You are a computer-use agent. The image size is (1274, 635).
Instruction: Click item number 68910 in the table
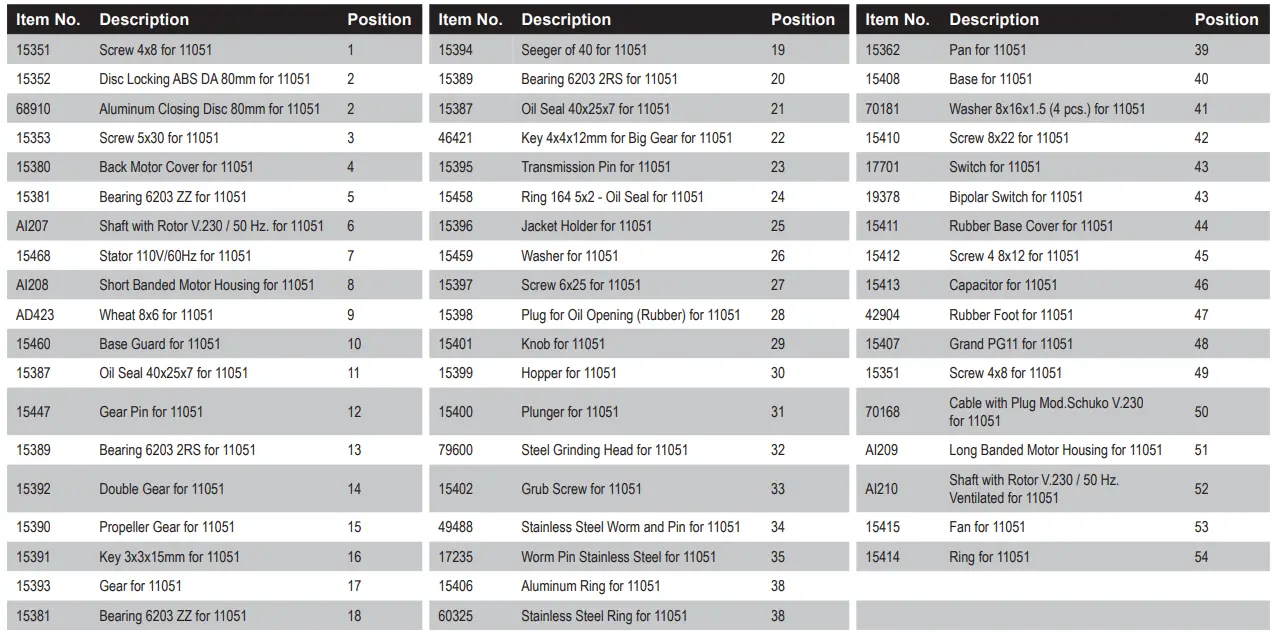[32, 108]
